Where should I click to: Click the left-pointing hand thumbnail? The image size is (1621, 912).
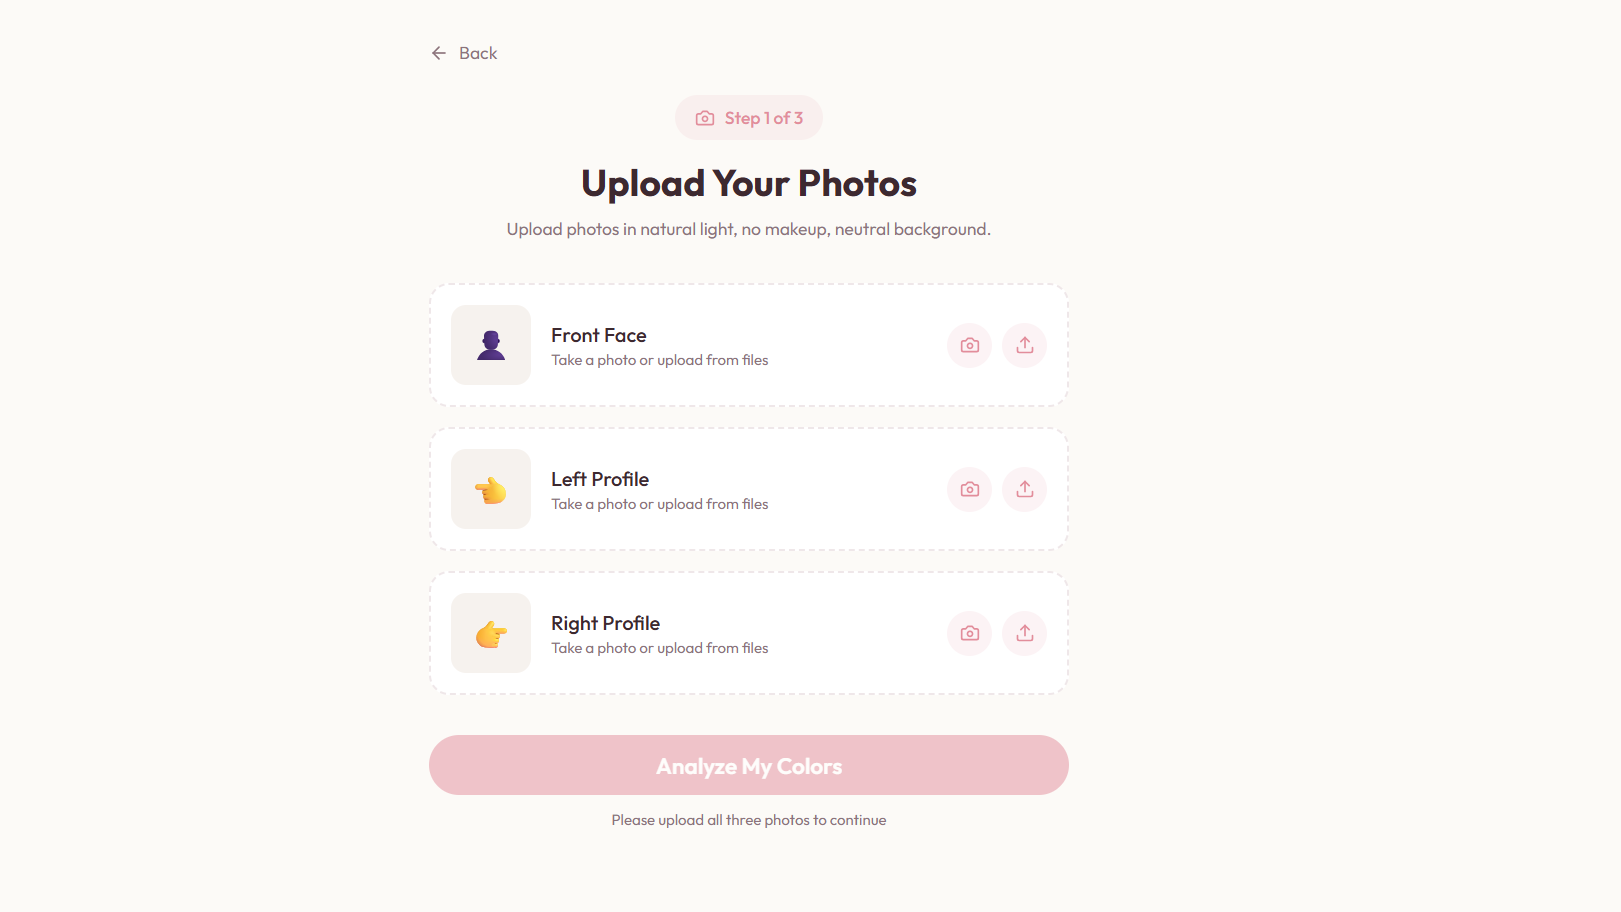point(491,489)
